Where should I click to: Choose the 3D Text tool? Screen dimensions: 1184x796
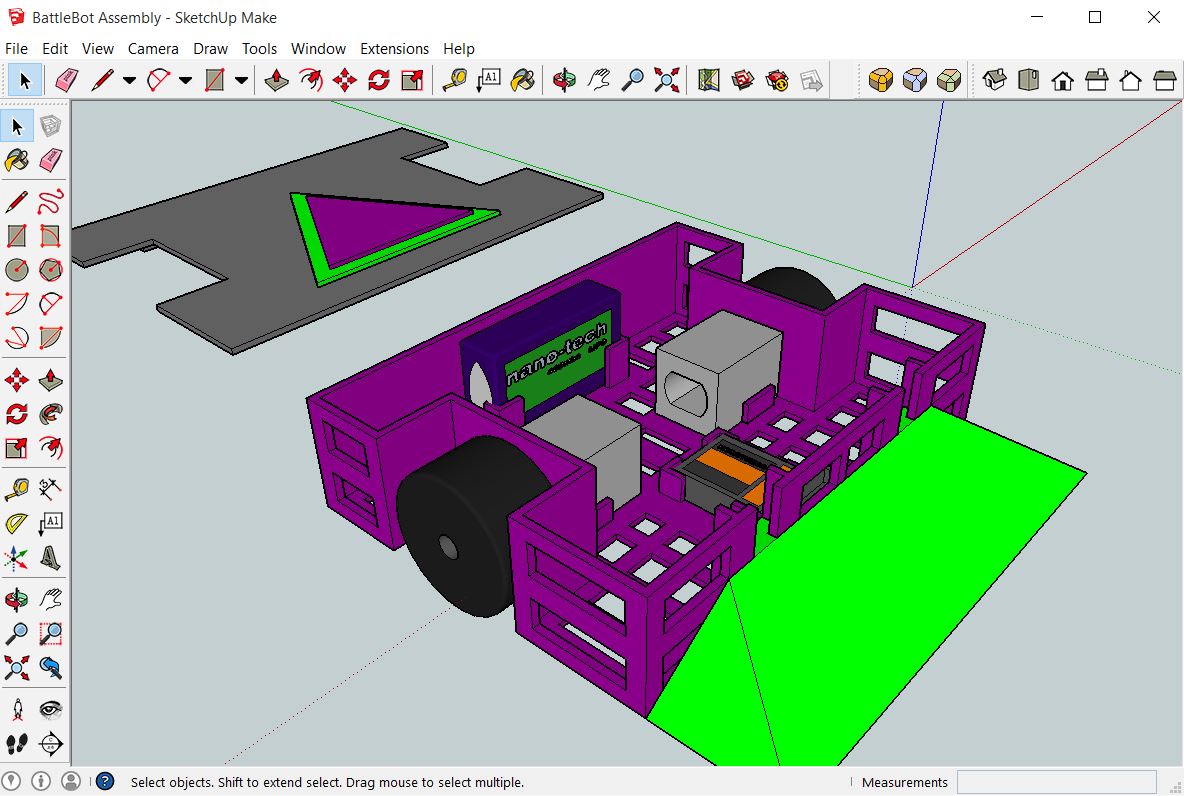click(x=50, y=557)
